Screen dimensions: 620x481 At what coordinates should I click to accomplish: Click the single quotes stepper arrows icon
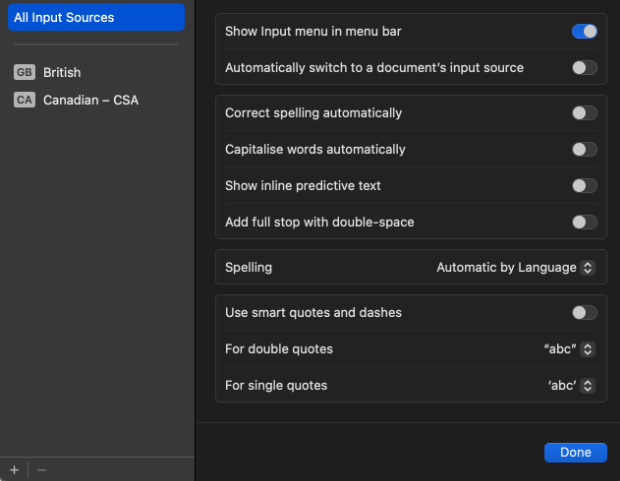pyautogui.click(x=588, y=385)
